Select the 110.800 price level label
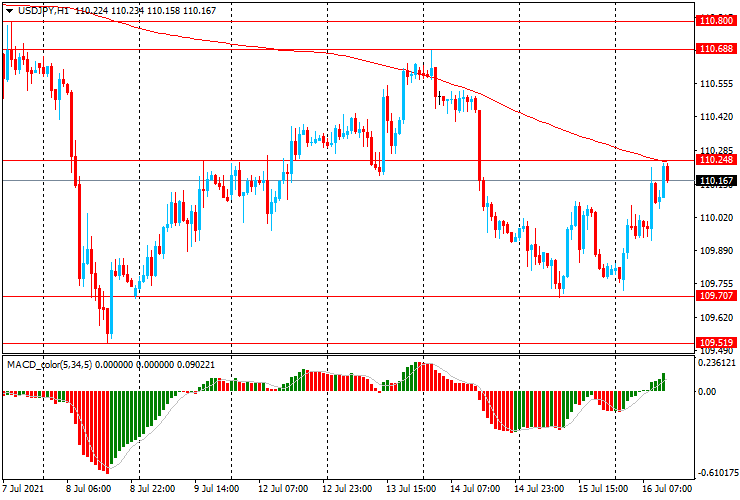740x500 pixels. click(x=716, y=21)
